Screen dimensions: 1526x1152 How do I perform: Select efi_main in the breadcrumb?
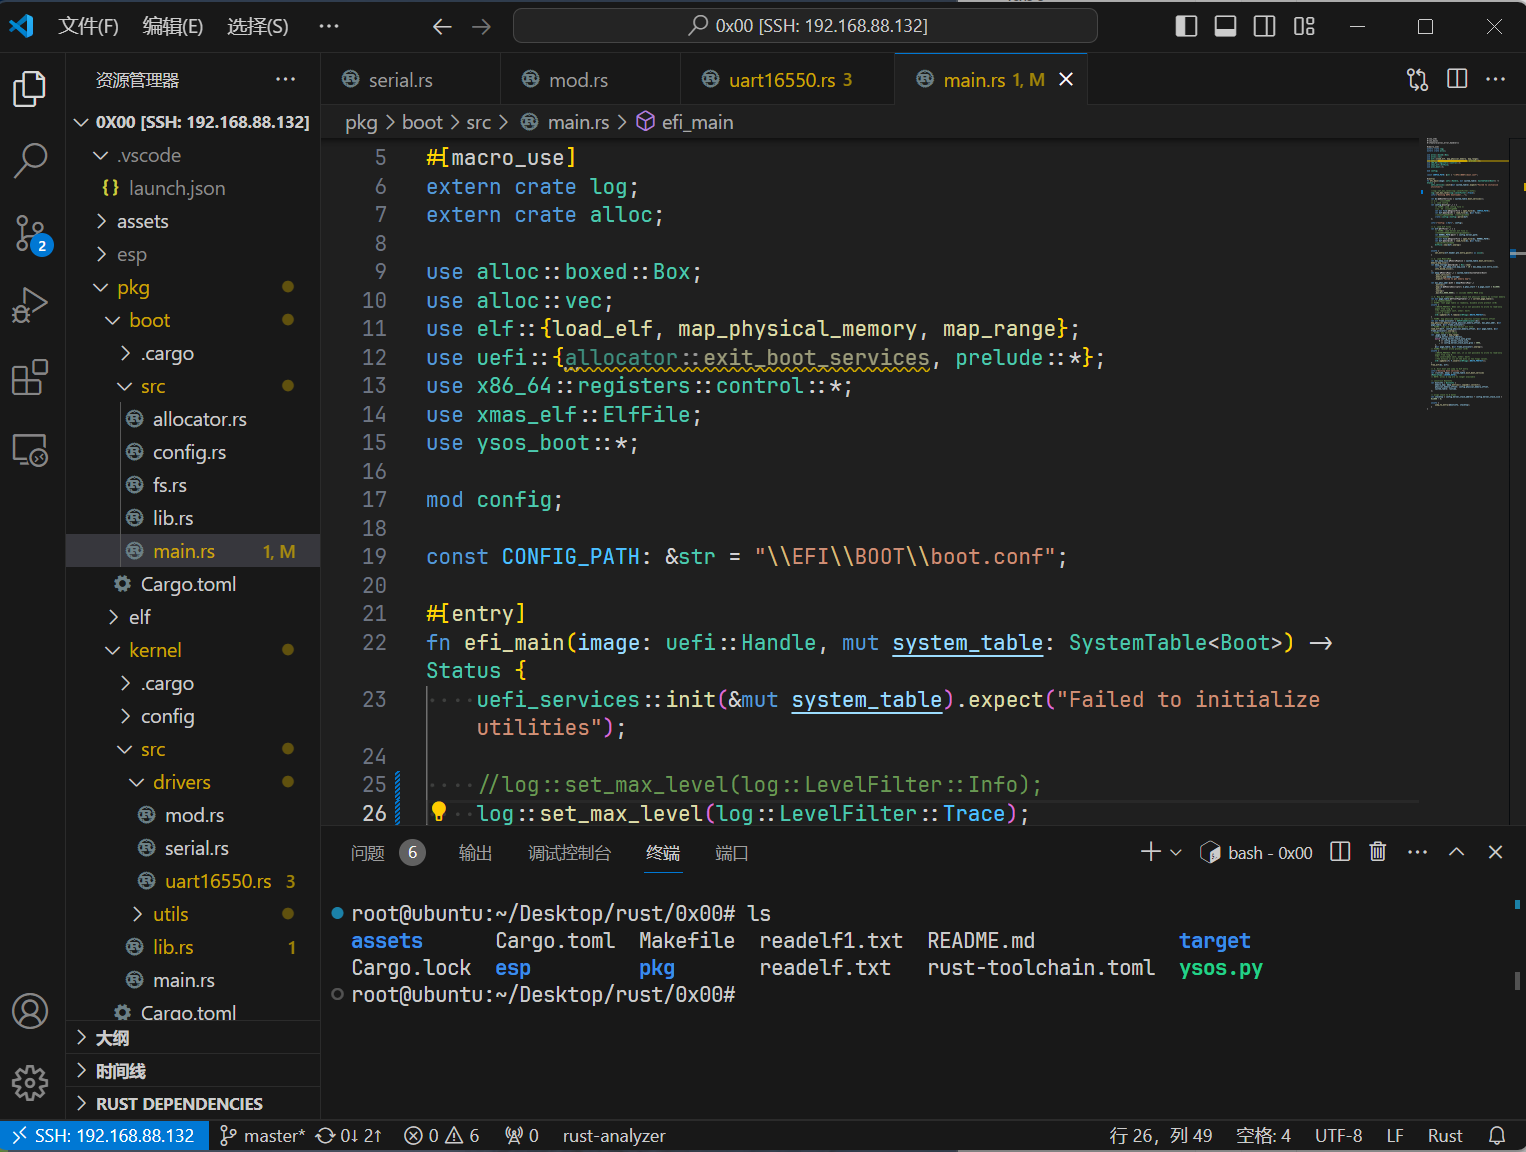pyautogui.click(x=685, y=122)
